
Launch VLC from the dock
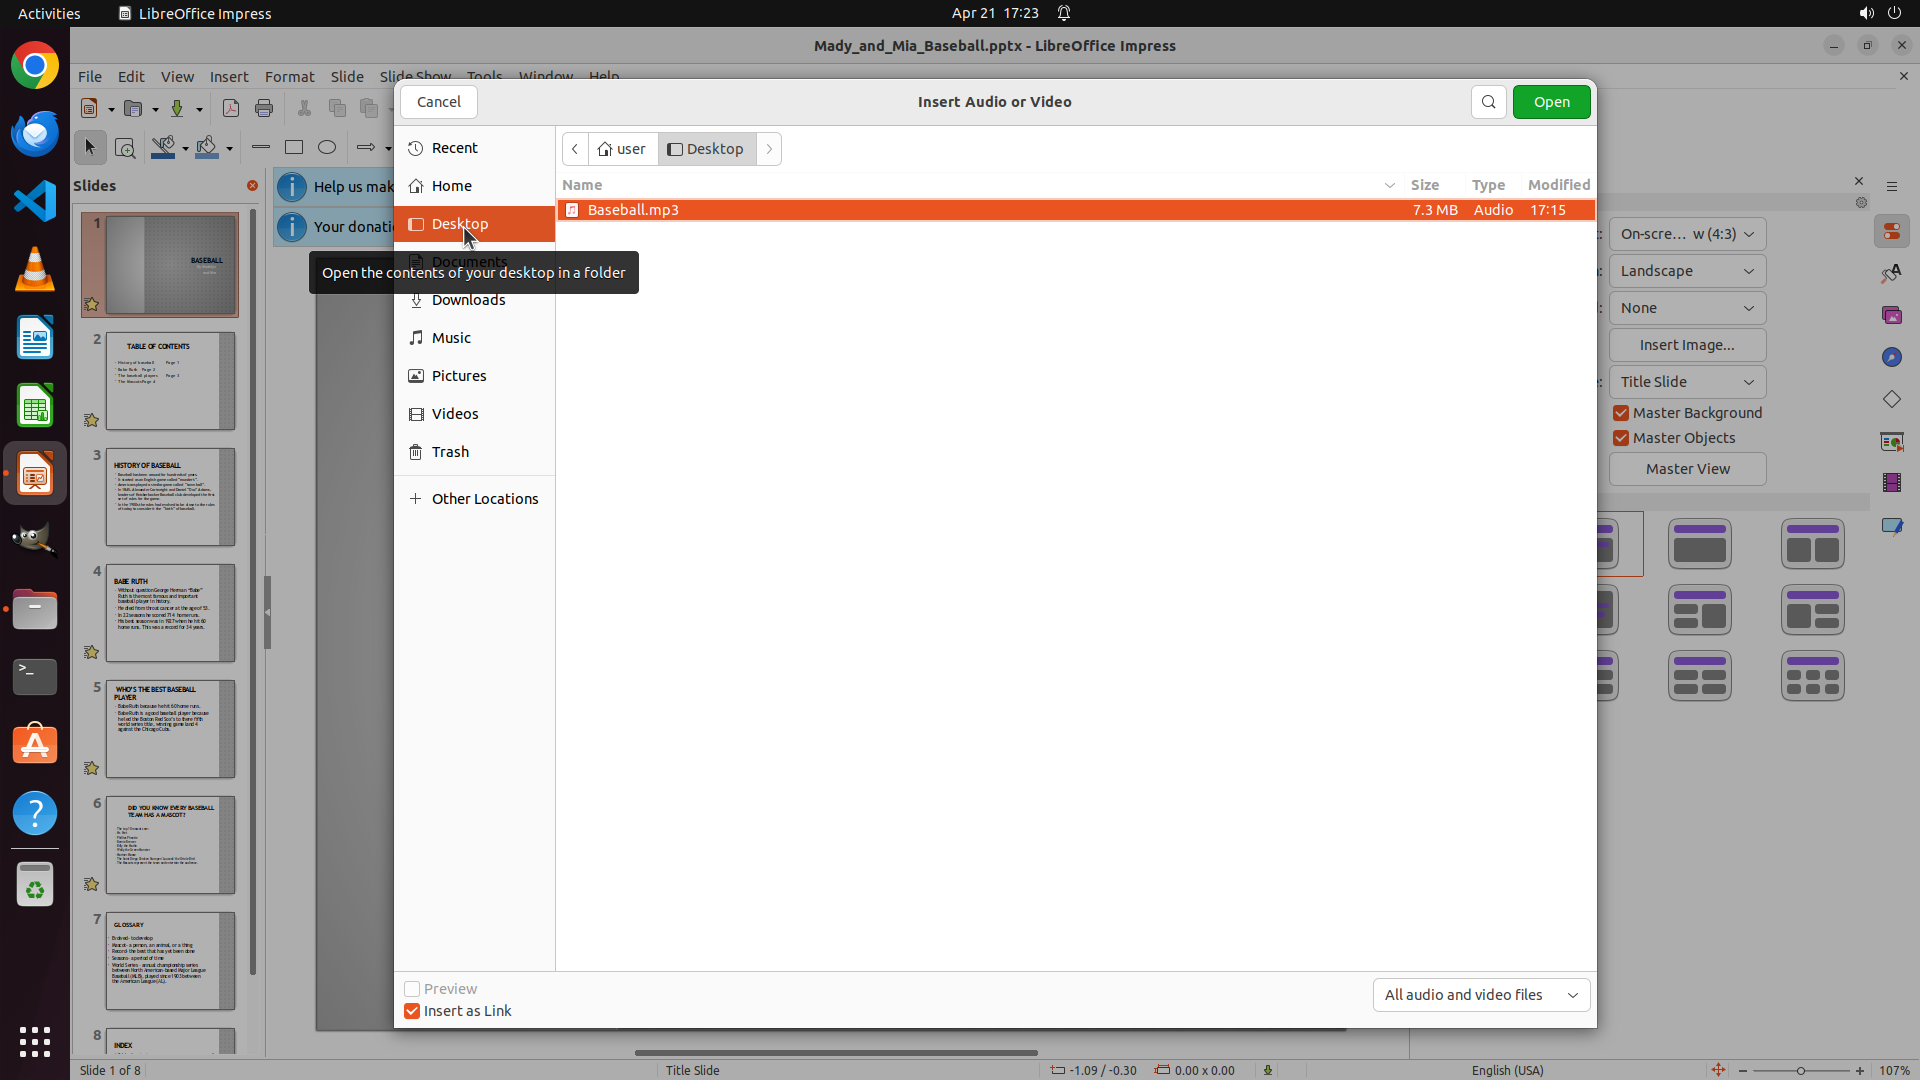35,270
